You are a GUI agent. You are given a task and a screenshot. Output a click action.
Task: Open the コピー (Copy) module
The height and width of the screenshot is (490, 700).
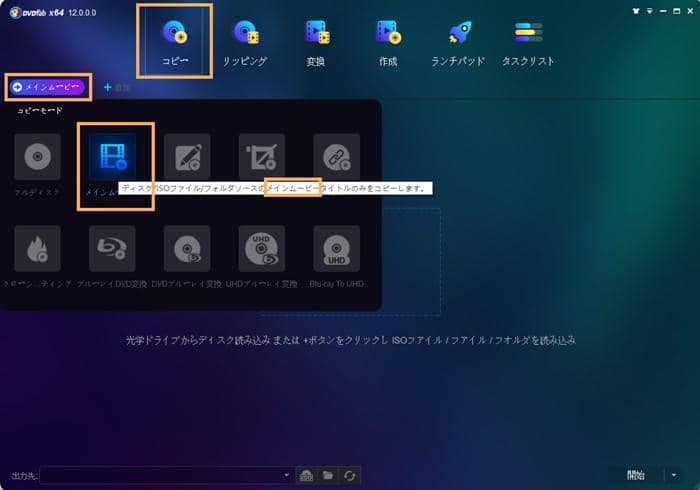175,42
